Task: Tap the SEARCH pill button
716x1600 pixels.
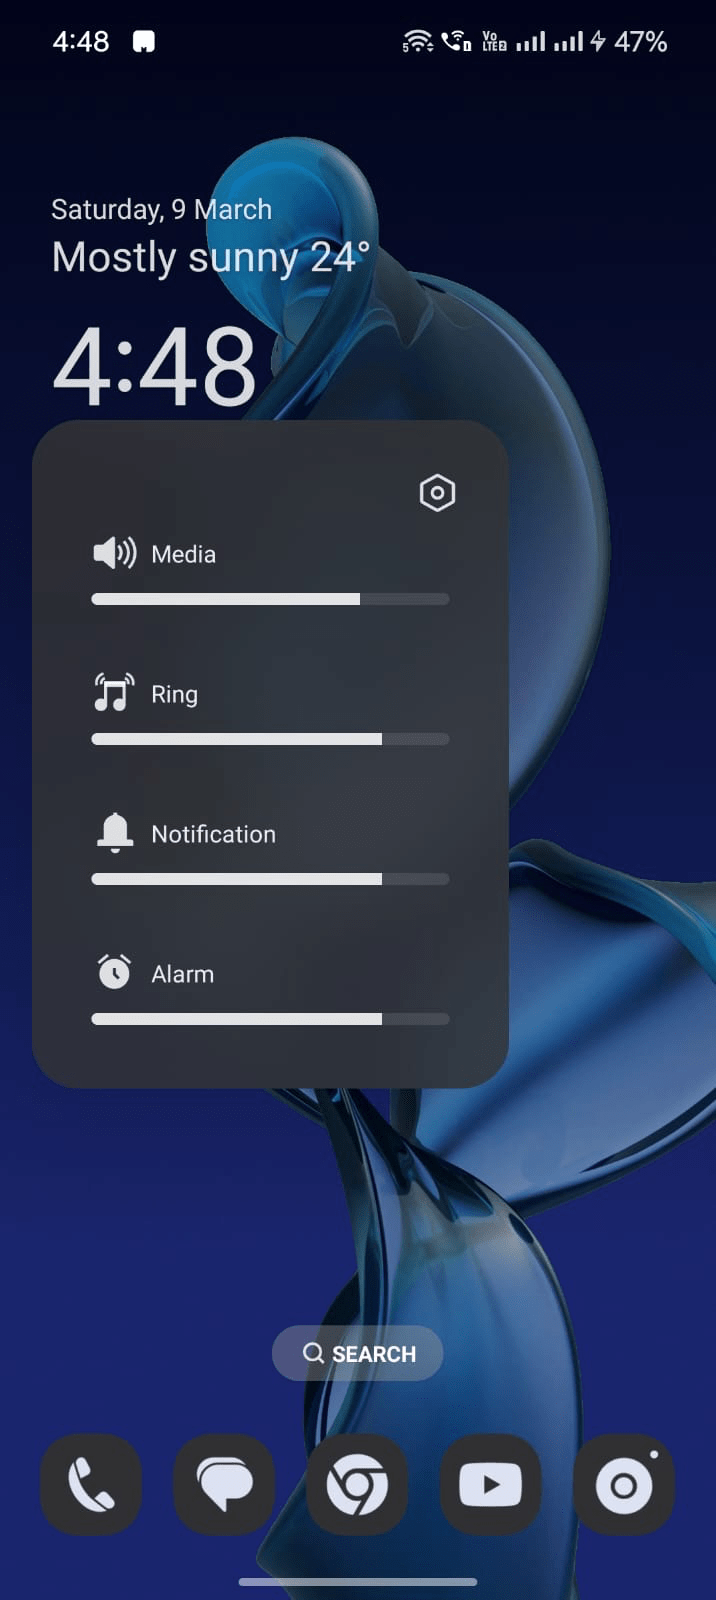Action: (358, 1353)
